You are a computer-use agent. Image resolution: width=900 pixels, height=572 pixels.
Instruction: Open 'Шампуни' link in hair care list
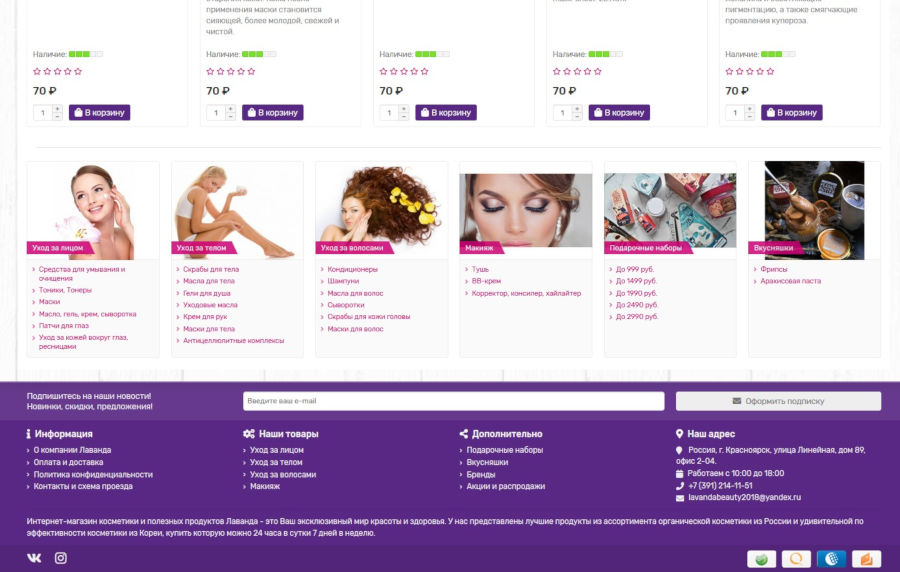[x=343, y=281]
